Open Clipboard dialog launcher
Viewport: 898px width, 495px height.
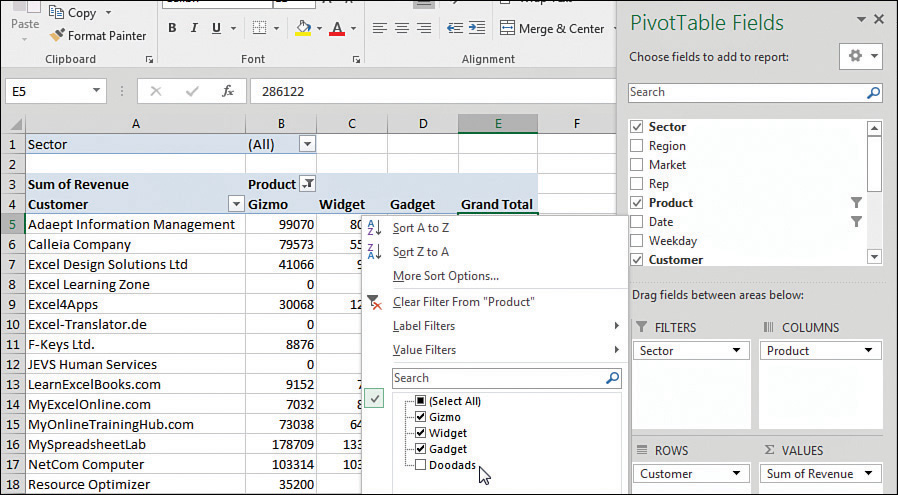click(149, 60)
